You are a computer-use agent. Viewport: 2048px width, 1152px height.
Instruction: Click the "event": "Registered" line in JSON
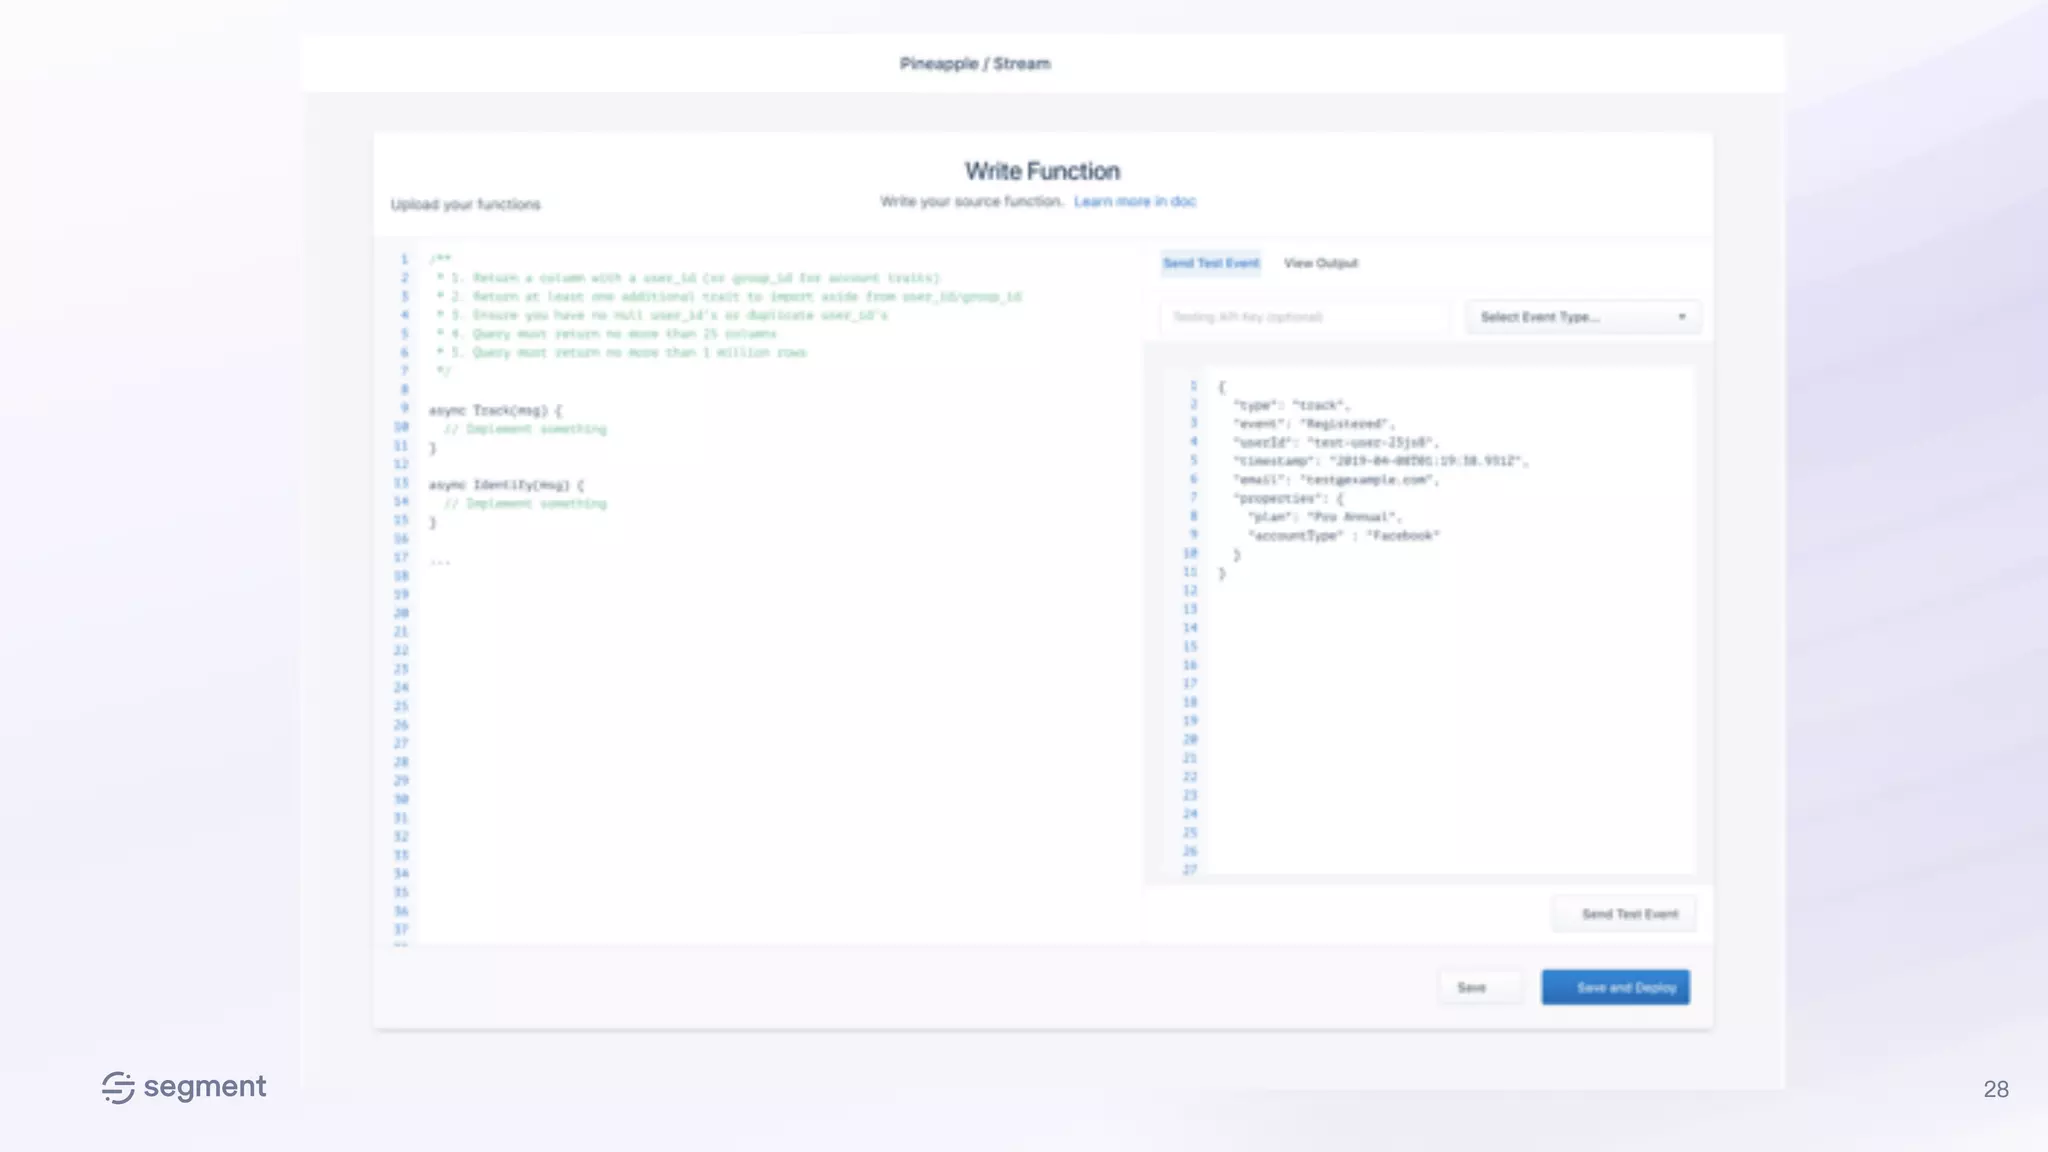click(x=1313, y=424)
